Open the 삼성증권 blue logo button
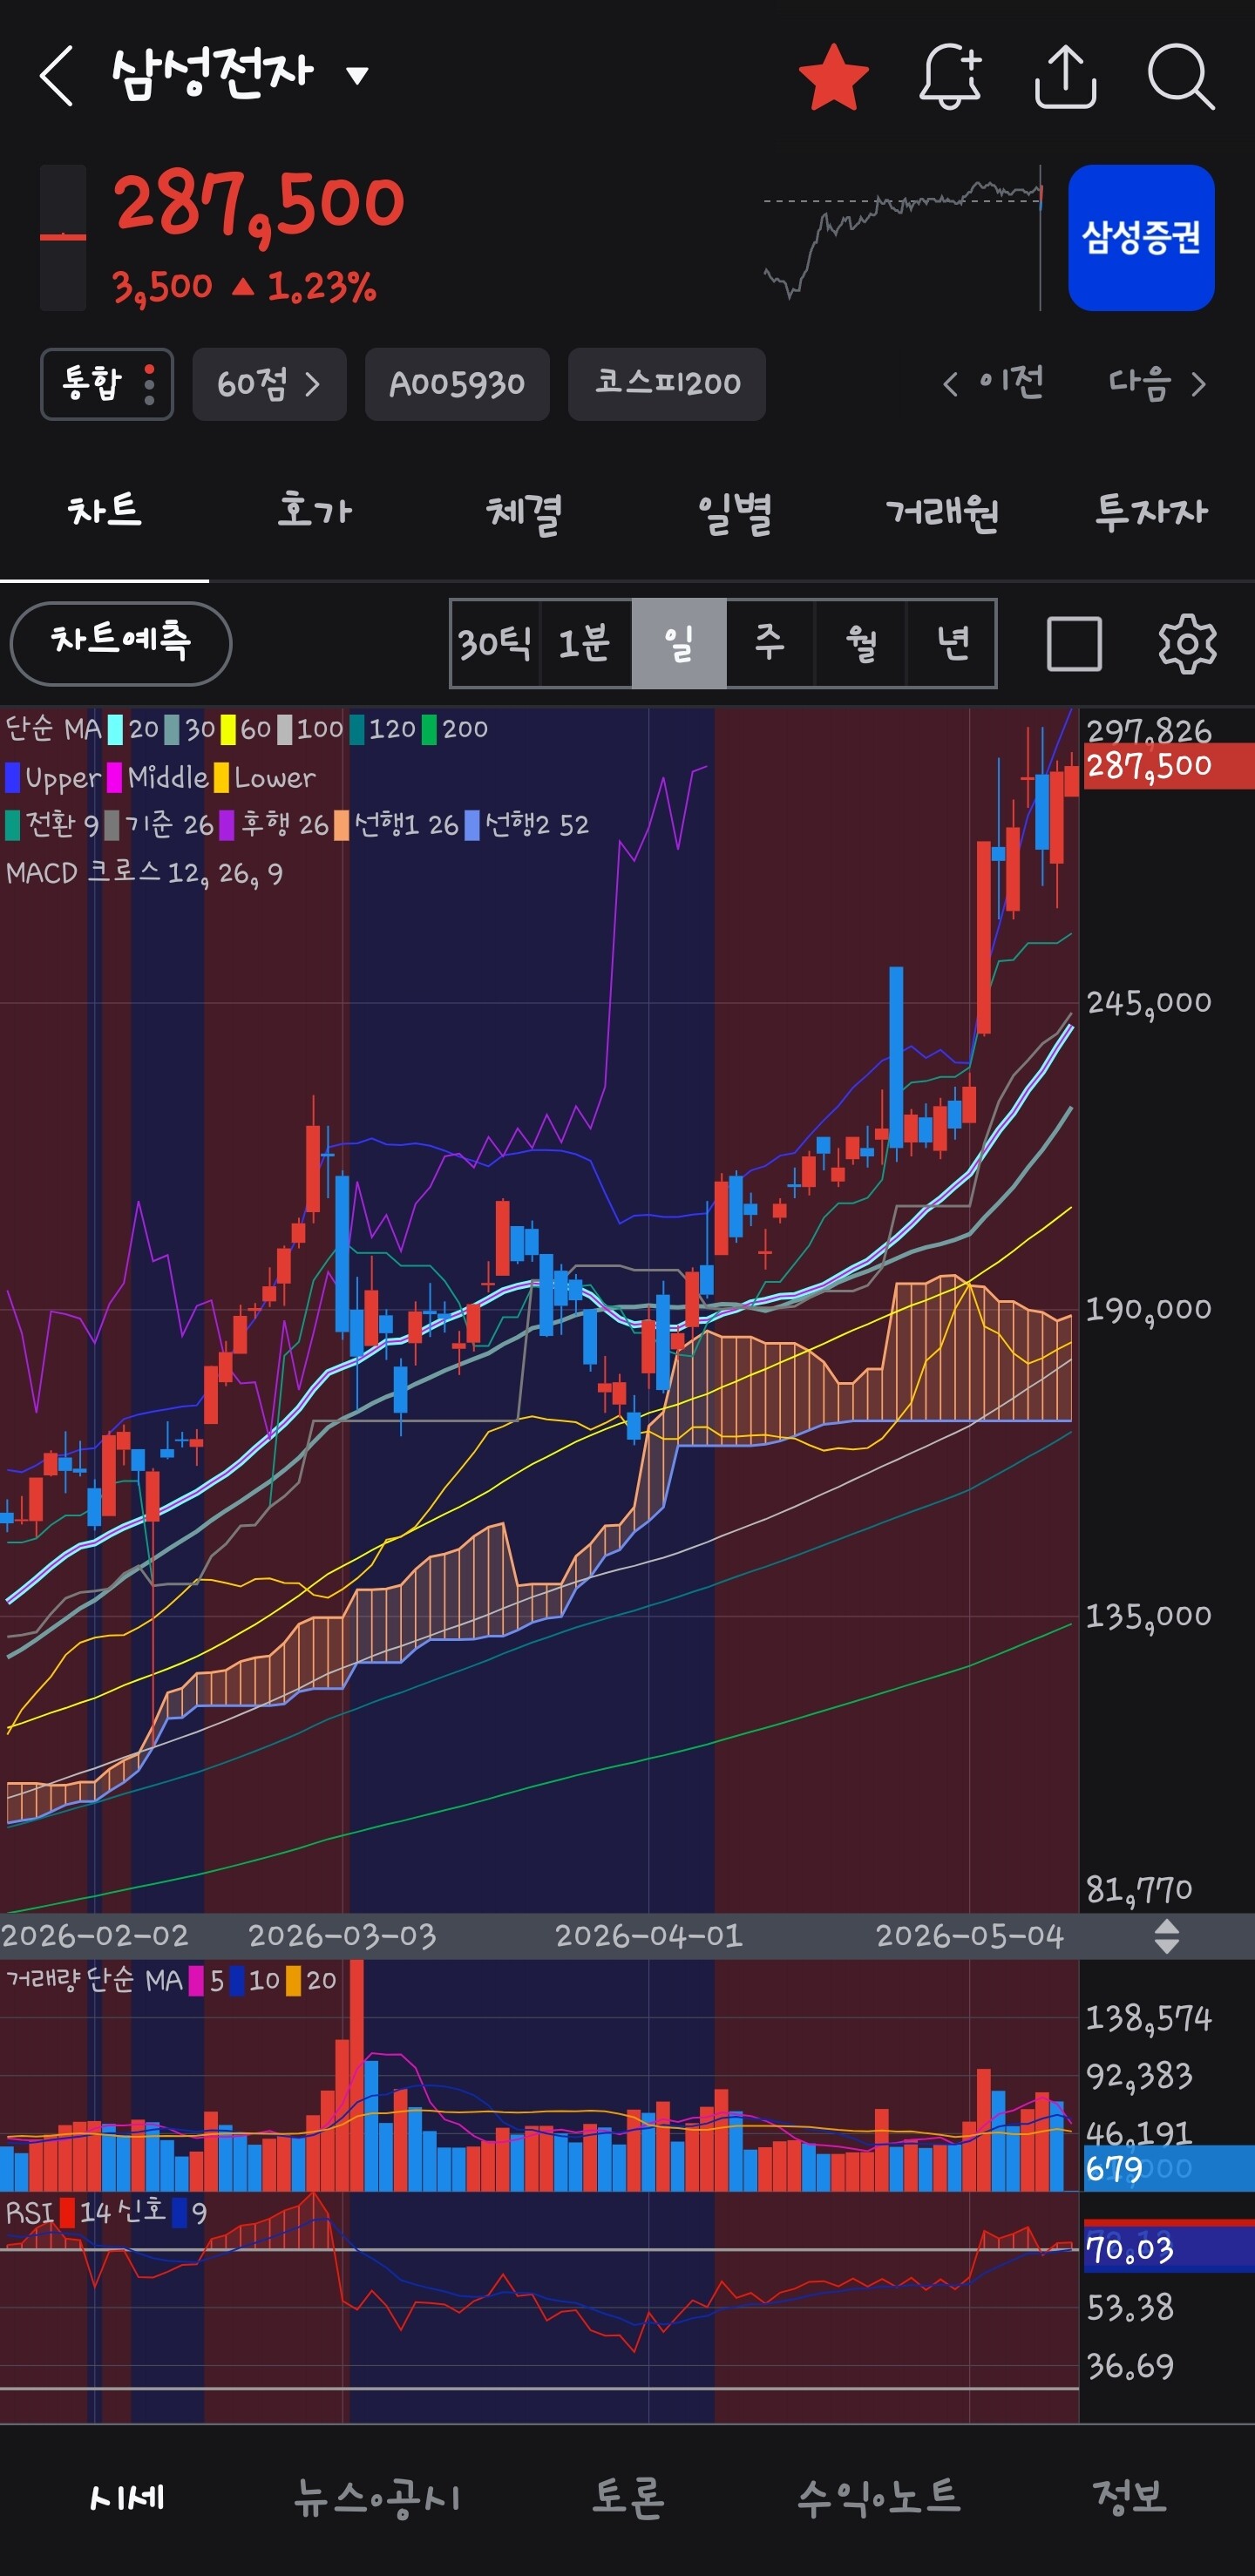The image size is (1255, 2576). click(1141, 238)
